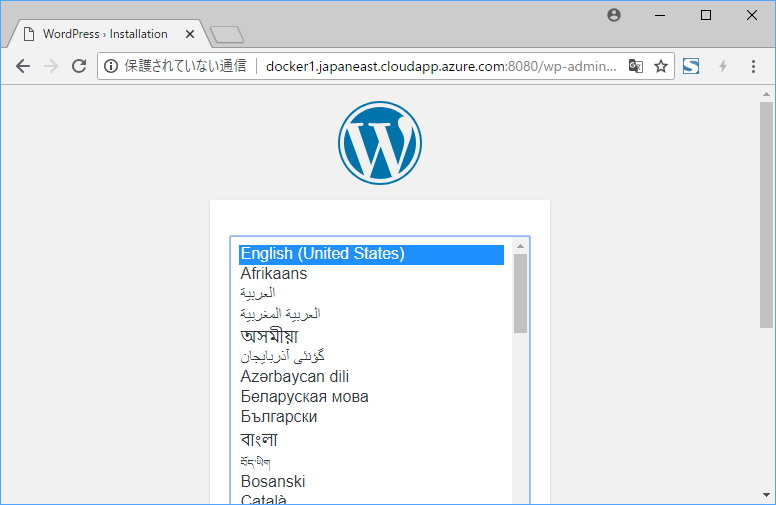Viewport: 776px width, 505px height.
Task: Select Azərbaycan dili in the list
Action: click(x=372, y=377)
